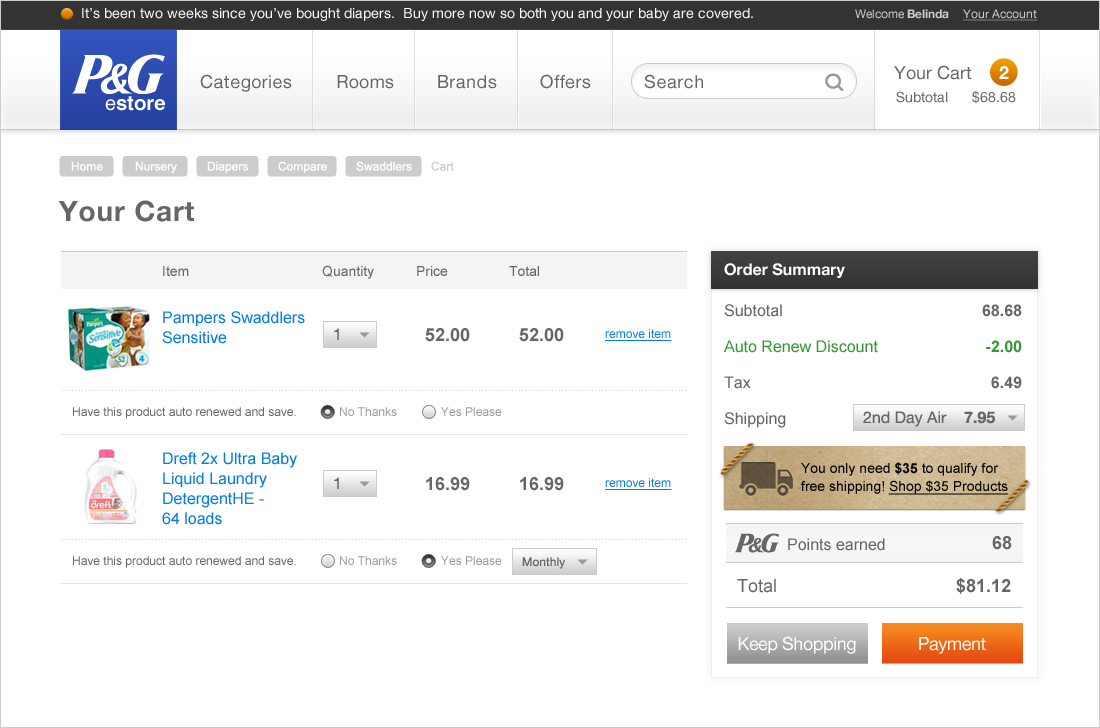Go to Nursery breadcrumb

coord(155,166)
